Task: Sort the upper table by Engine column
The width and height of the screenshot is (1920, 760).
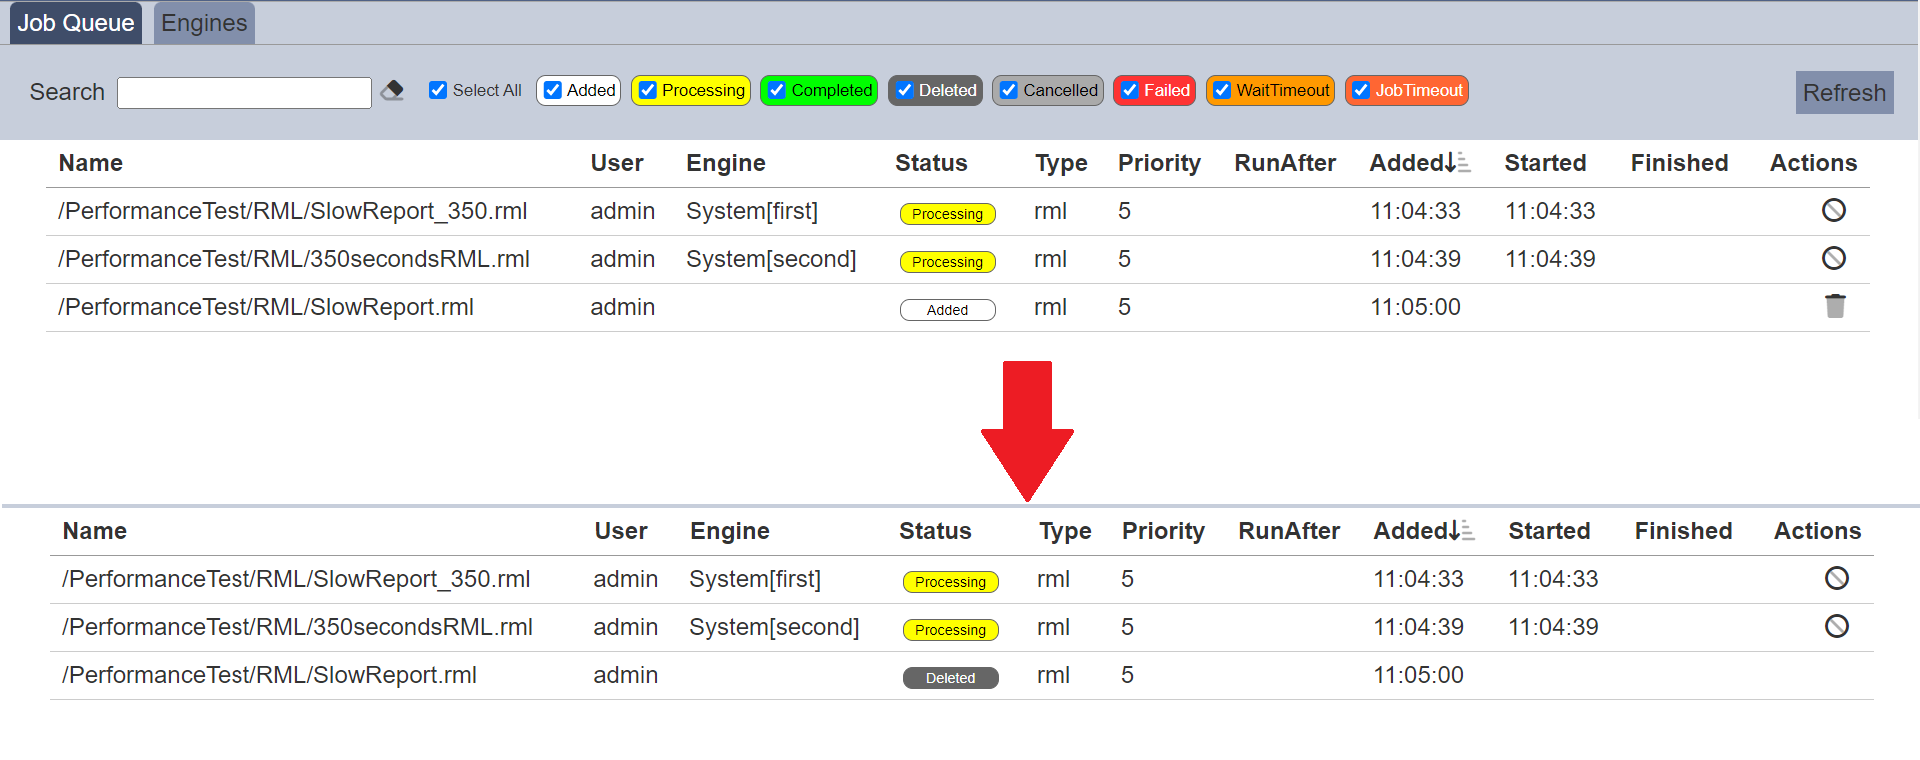Action: click(x=726, y=163)
